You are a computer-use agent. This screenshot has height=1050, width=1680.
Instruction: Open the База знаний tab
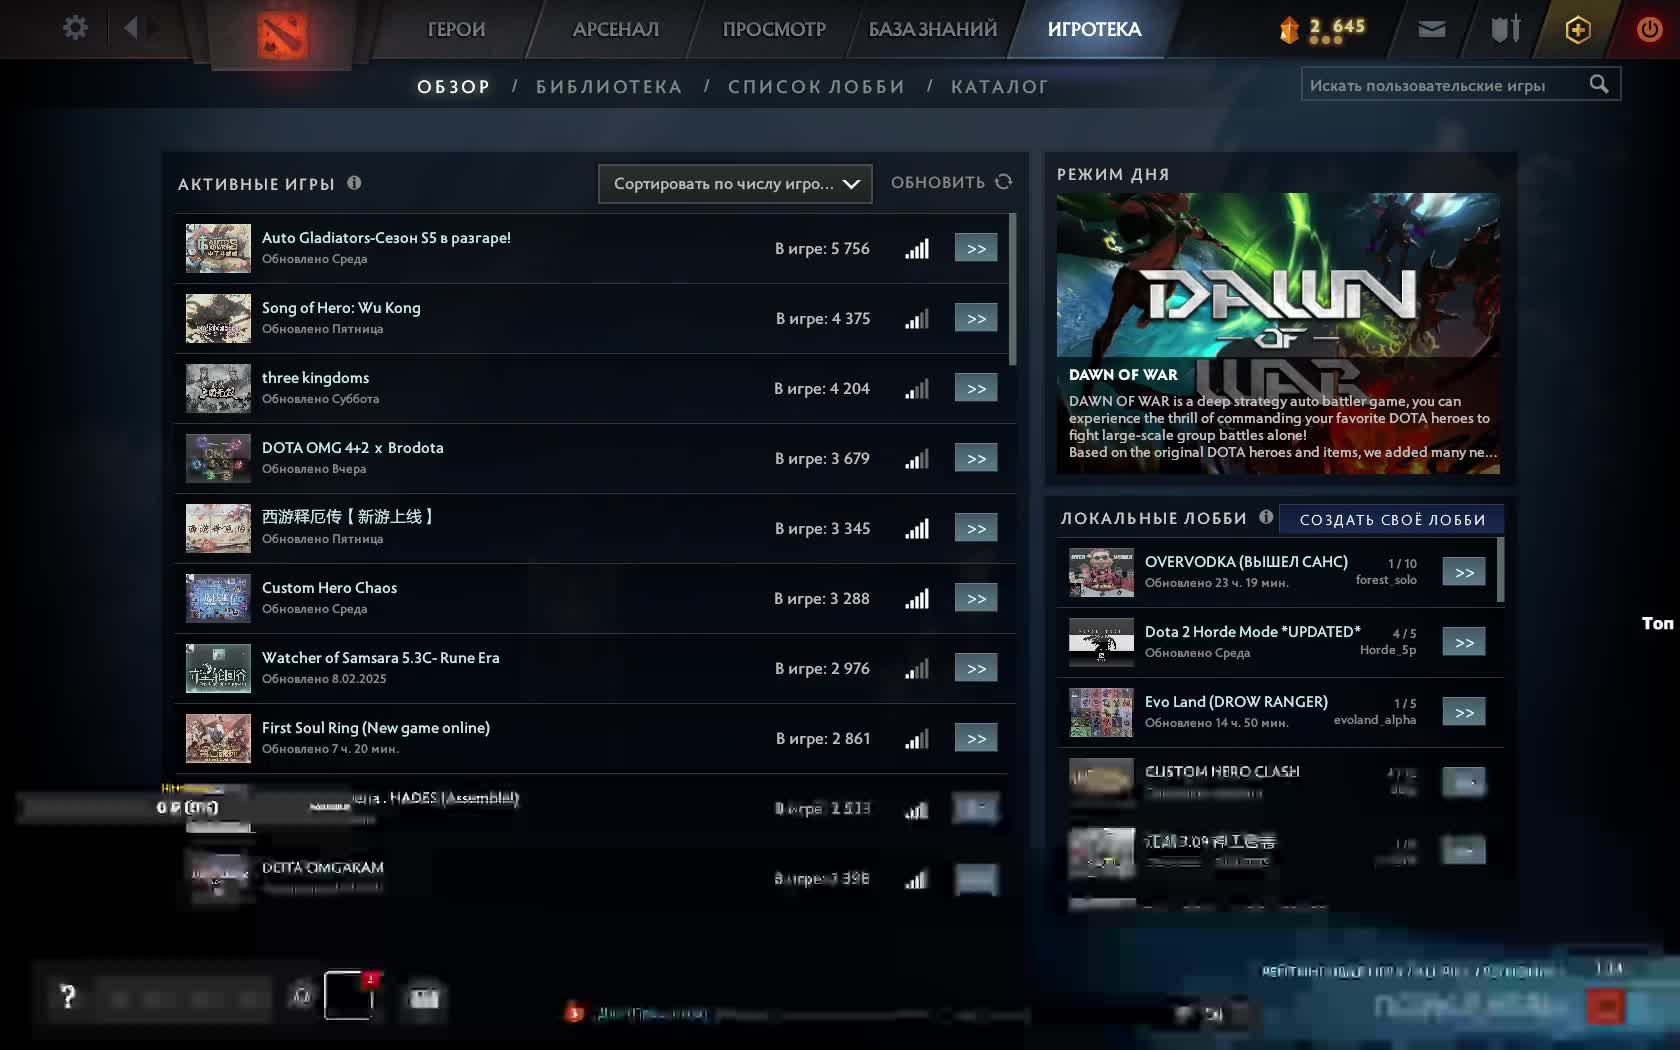pos(933,29)
